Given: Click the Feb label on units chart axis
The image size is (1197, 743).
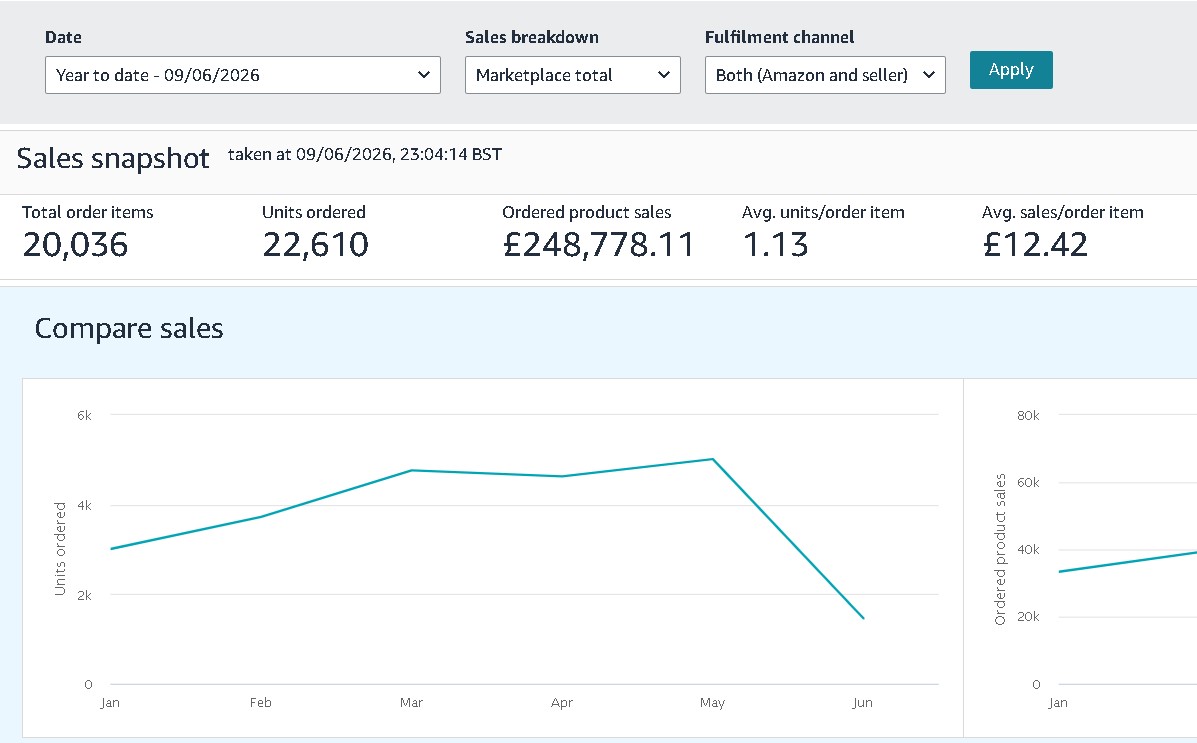Looking at the screenshot, I should (260, 703).
